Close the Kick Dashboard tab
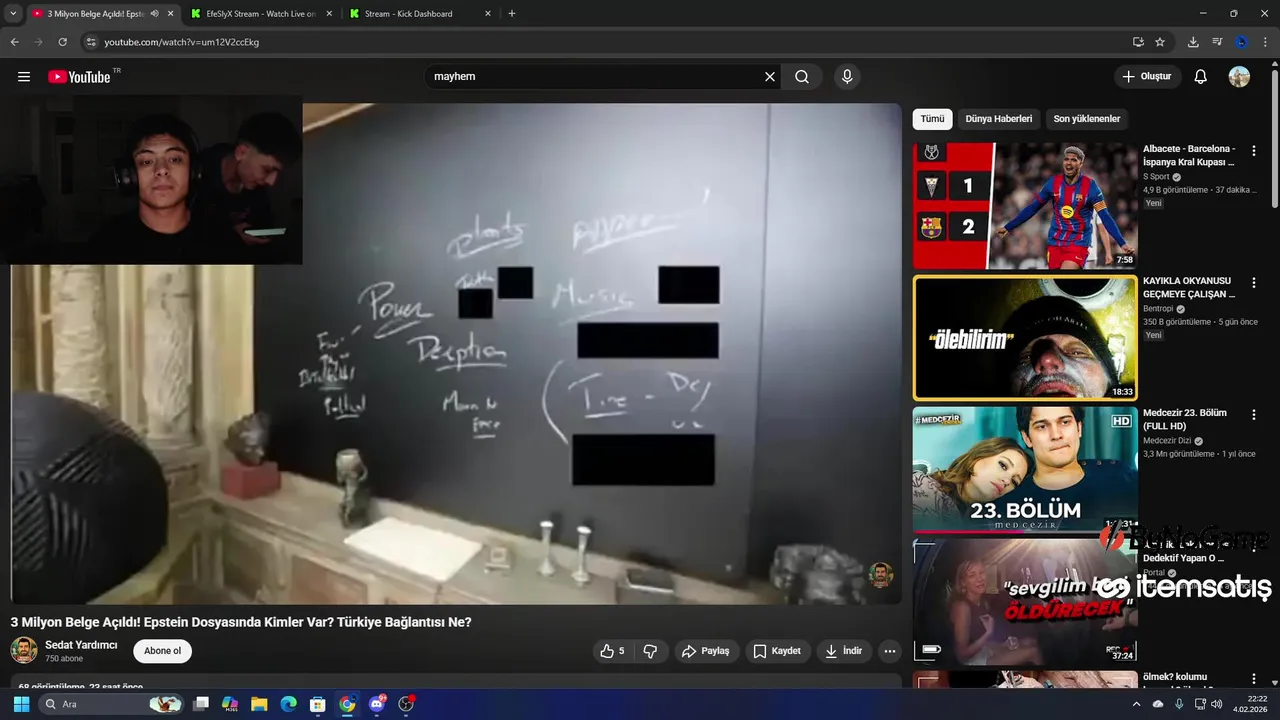 (488, 14)
